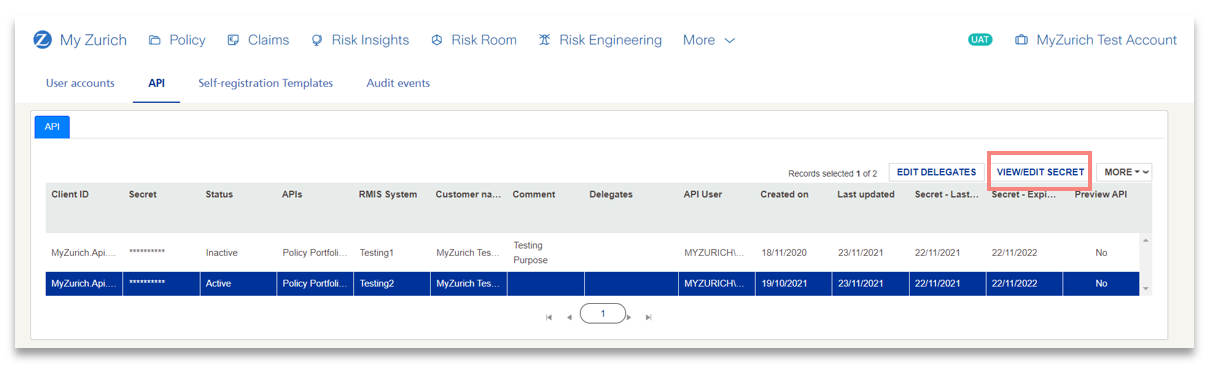Go to the last page icon
The image size is (1213, 374).
point(649,317)
